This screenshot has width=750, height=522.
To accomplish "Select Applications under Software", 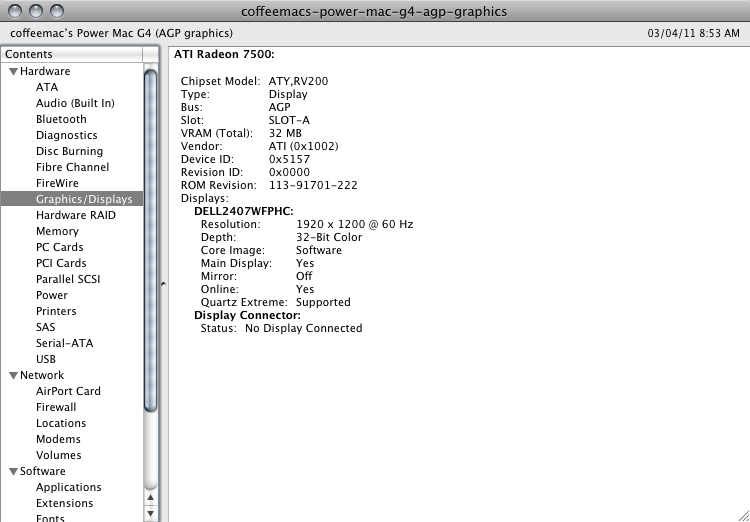I will pyautogui.click(x=68, y=487).
